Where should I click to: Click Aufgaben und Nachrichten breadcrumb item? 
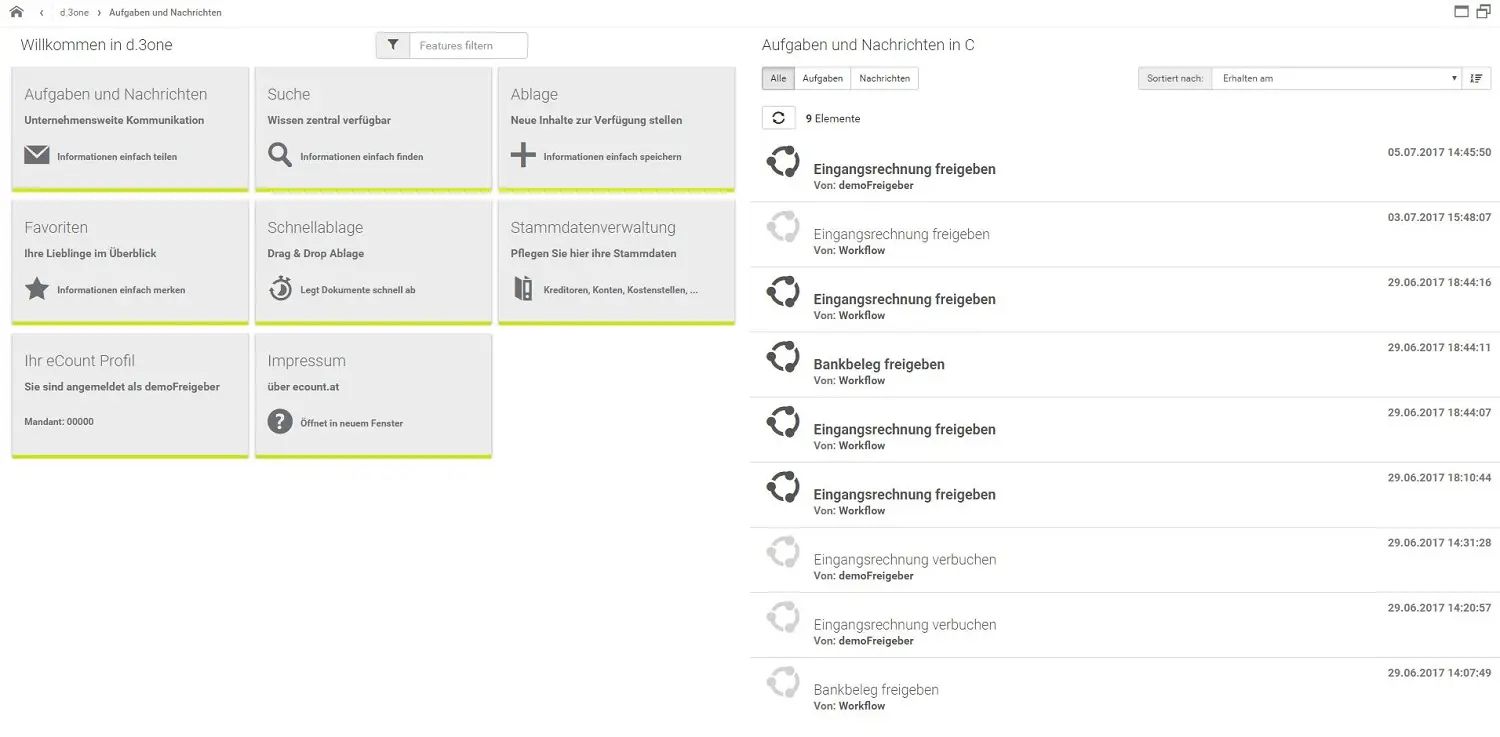165,13
